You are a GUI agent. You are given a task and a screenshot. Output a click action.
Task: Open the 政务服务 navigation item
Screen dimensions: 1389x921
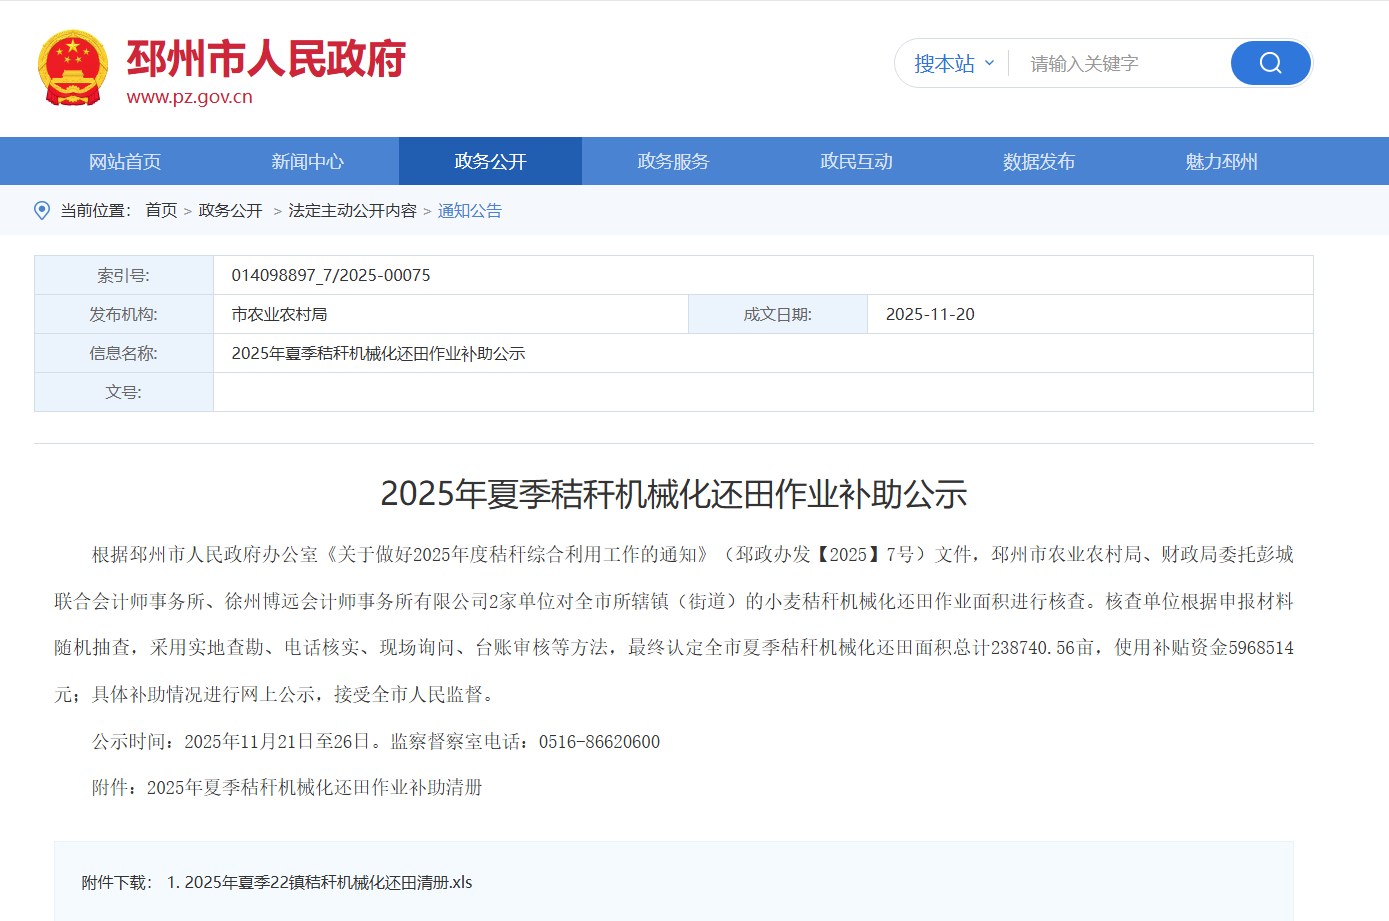point(673,162)
